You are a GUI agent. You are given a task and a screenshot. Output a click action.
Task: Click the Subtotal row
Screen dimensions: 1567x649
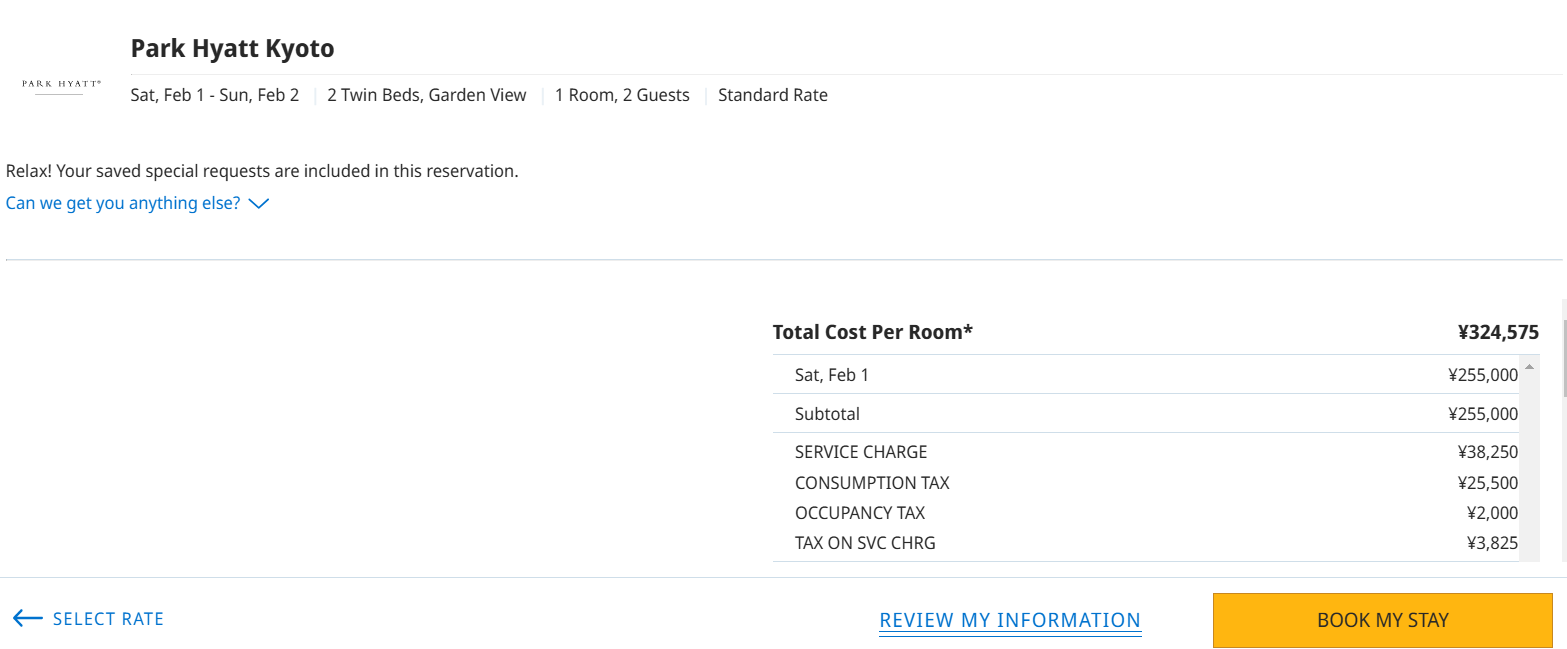(1146, 414)
